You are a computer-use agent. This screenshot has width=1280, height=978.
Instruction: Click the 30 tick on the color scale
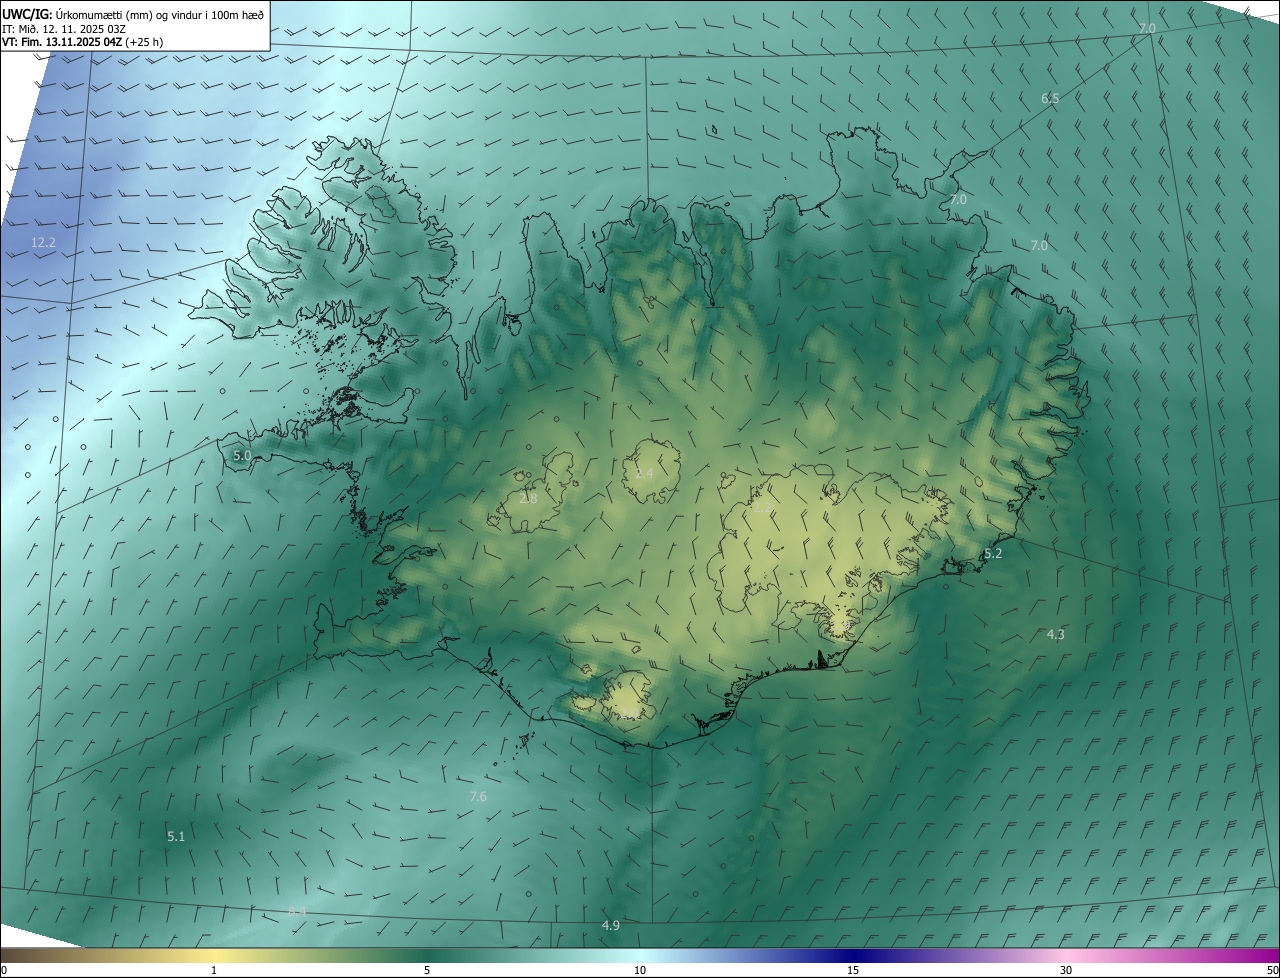point(1066,970)
